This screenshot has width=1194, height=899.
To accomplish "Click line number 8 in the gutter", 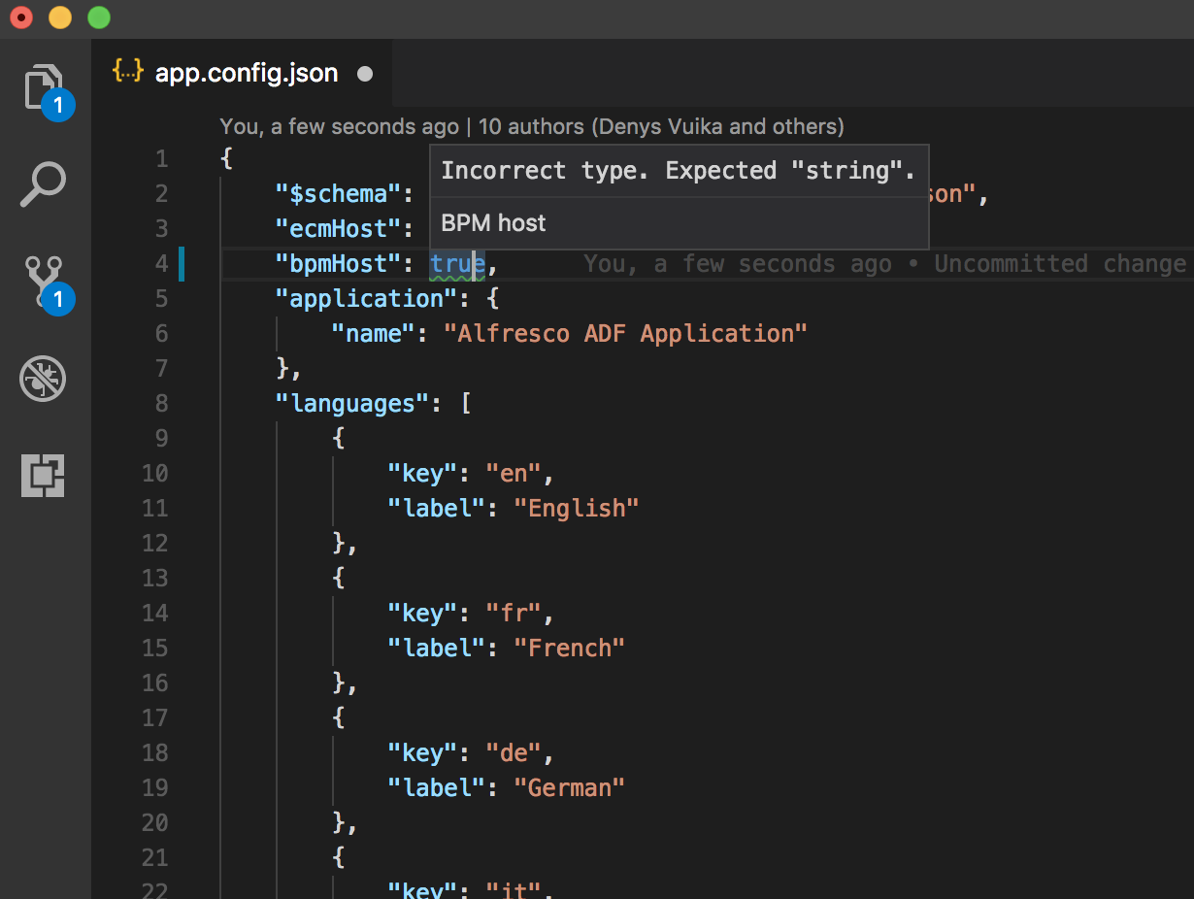I will click(161, 403).
